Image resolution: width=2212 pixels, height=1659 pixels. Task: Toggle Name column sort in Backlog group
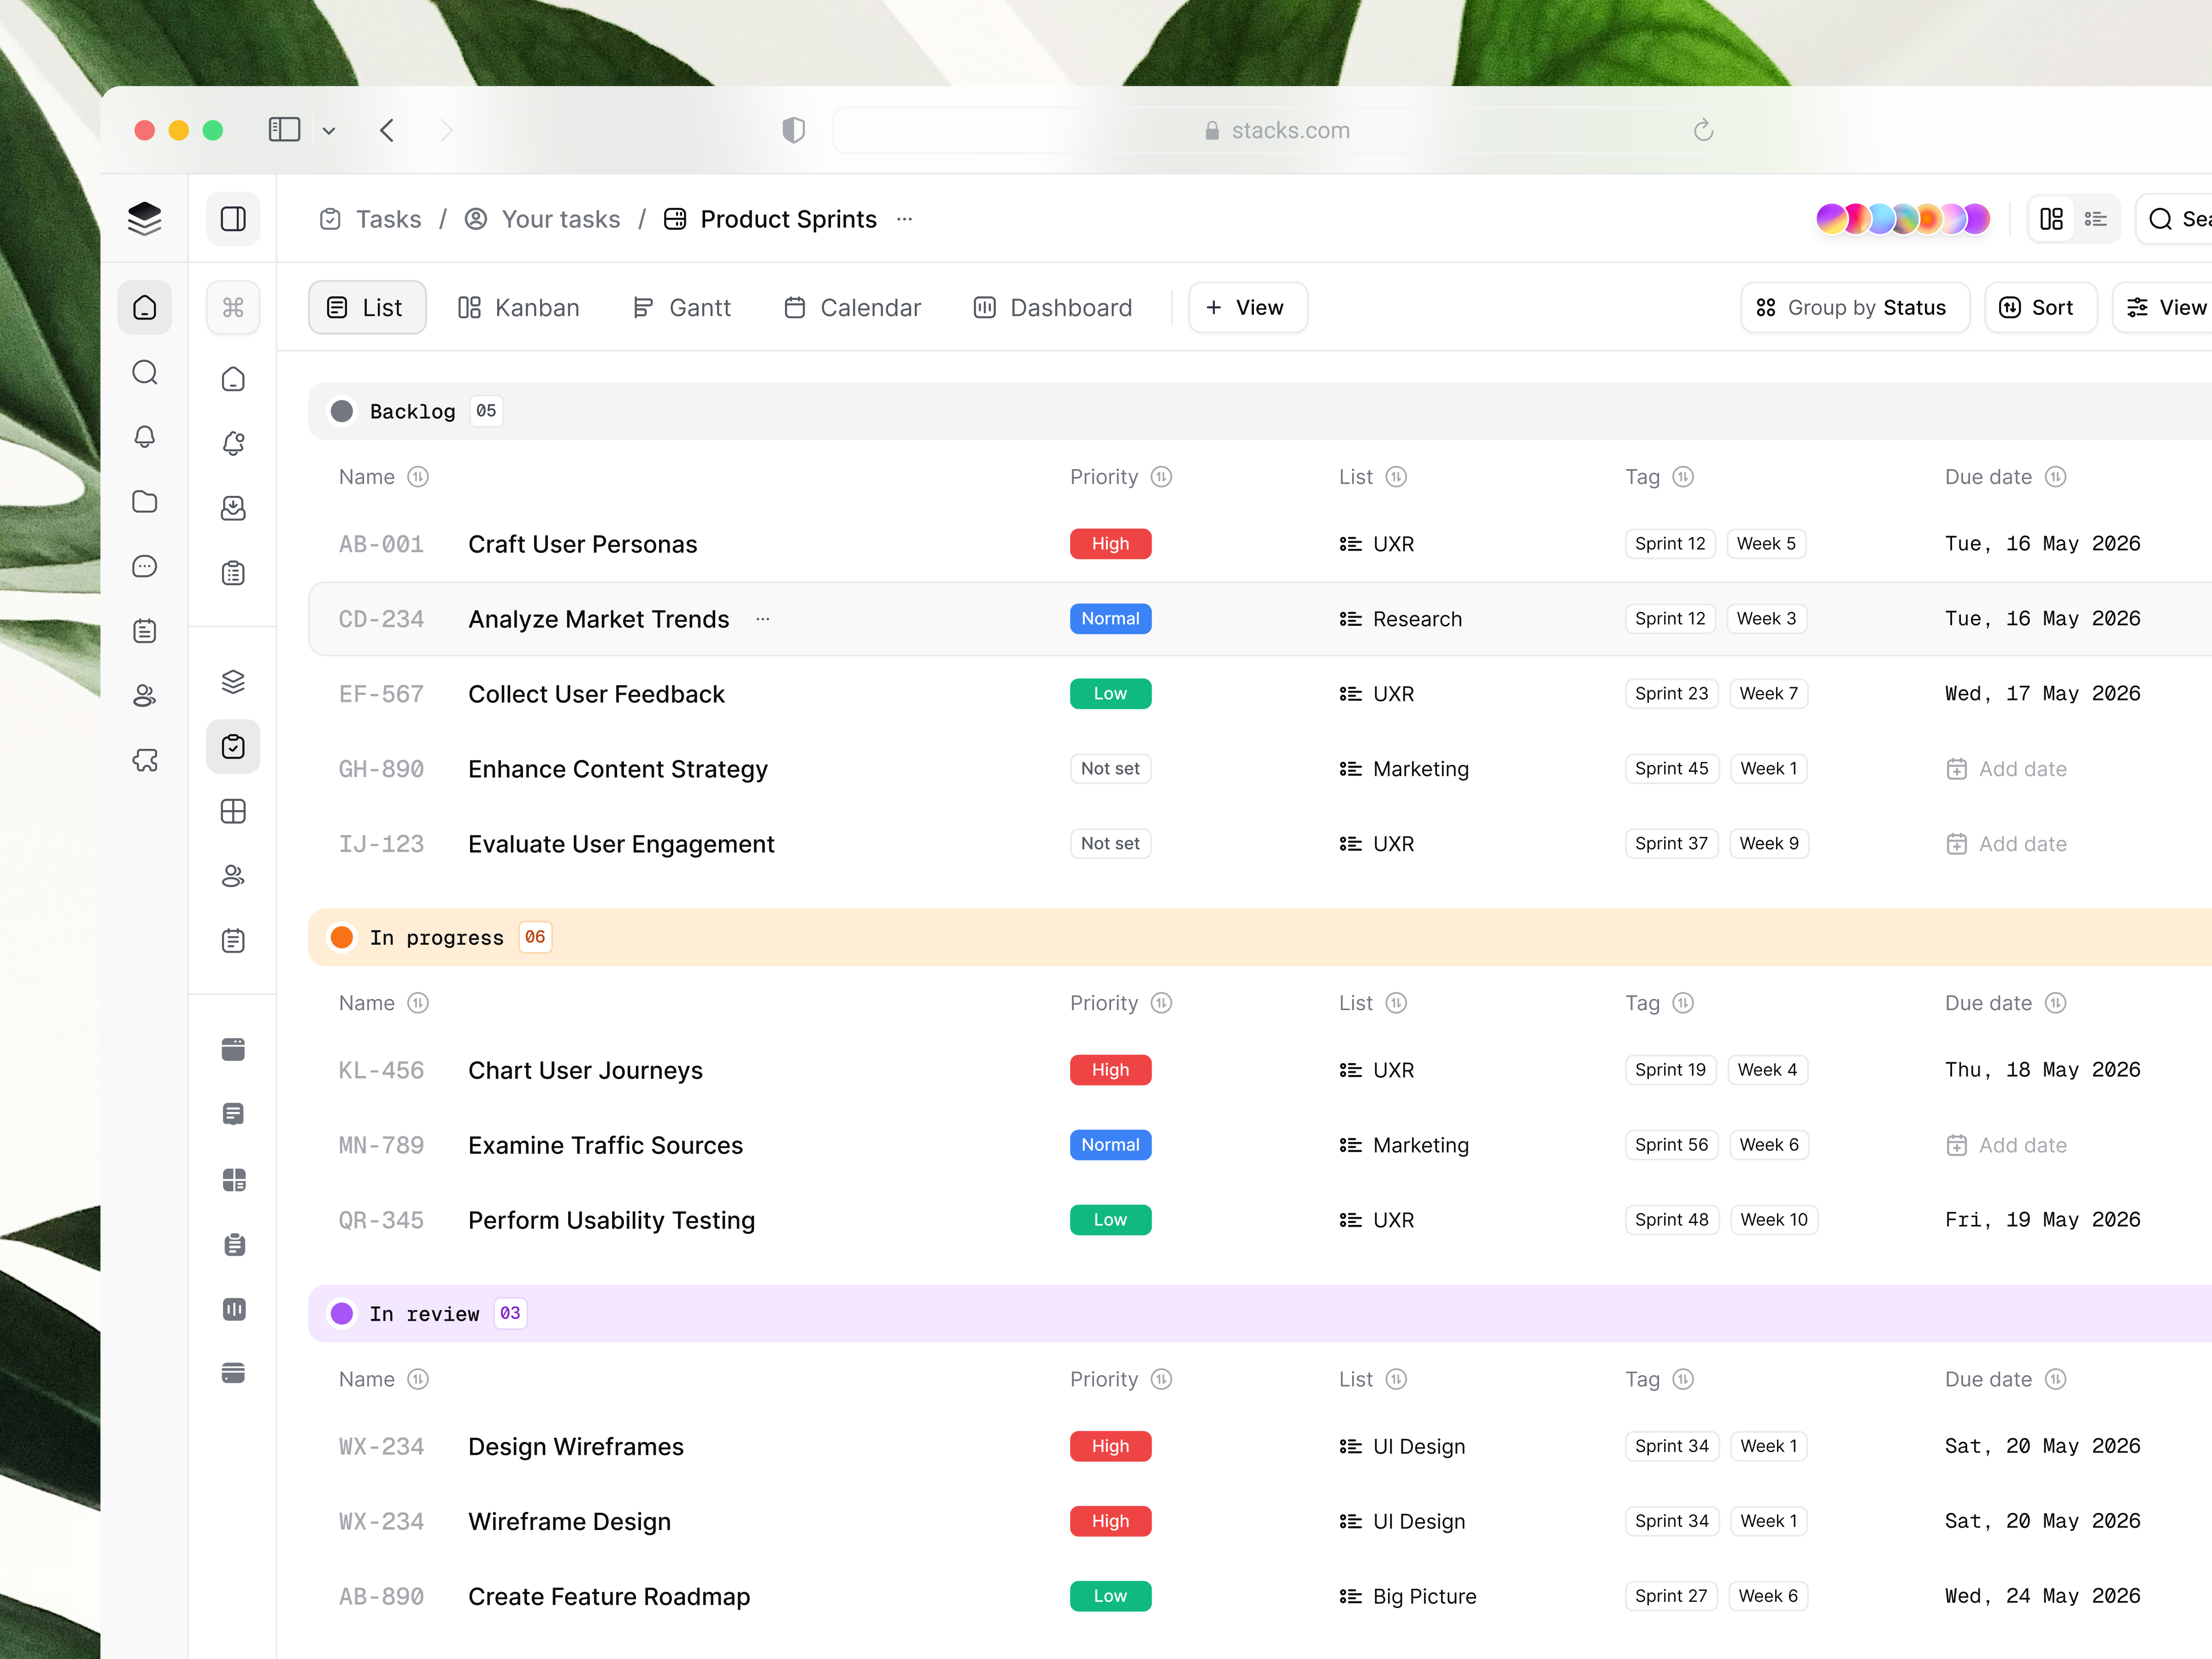tap(418, 477)
